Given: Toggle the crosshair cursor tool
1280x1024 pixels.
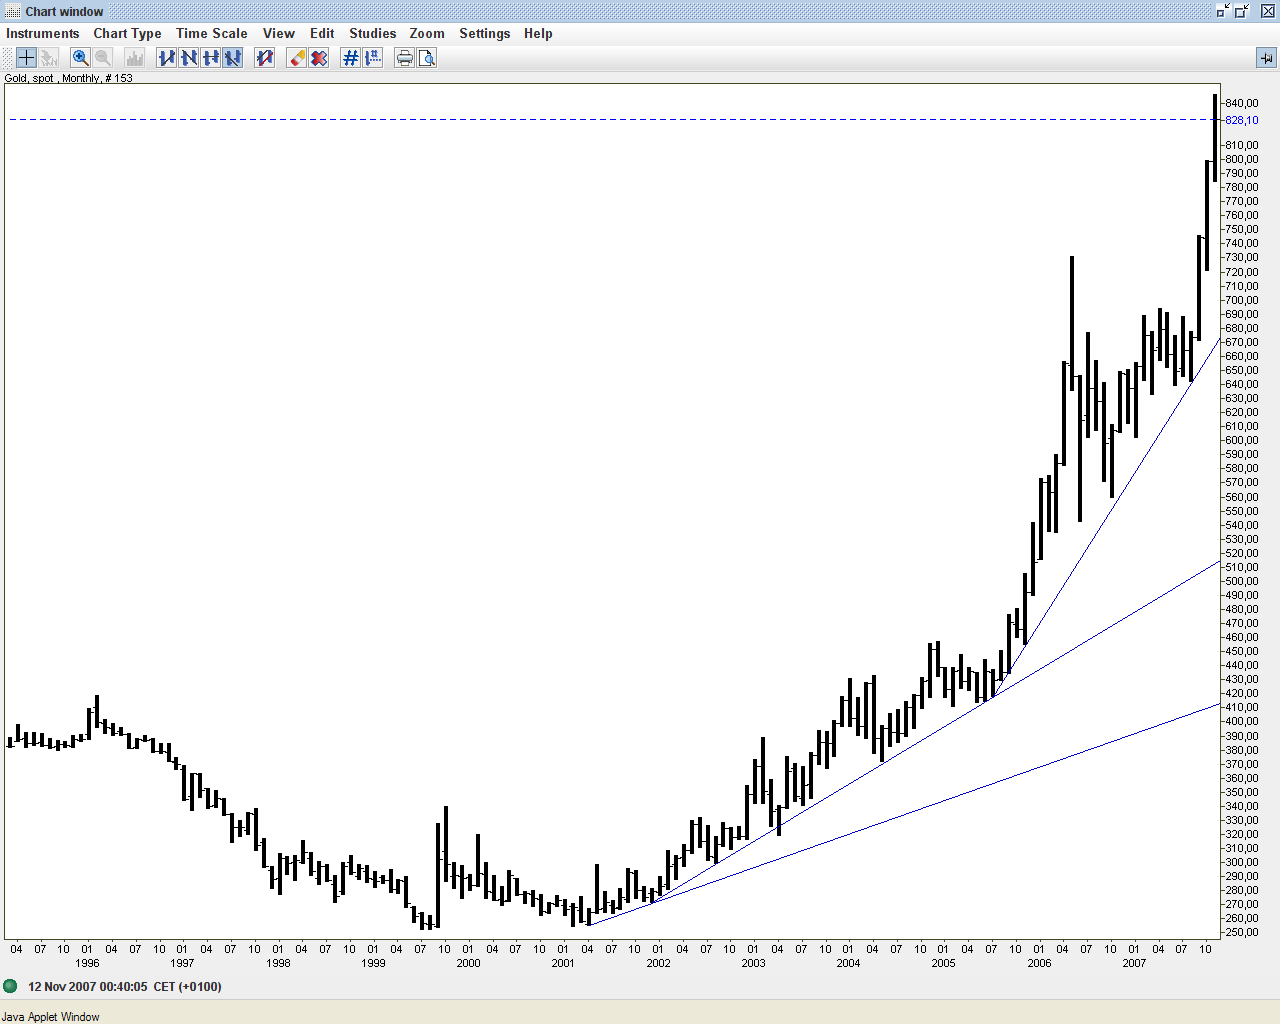Looking at the screenshot, I should click(x=26, y=58).
